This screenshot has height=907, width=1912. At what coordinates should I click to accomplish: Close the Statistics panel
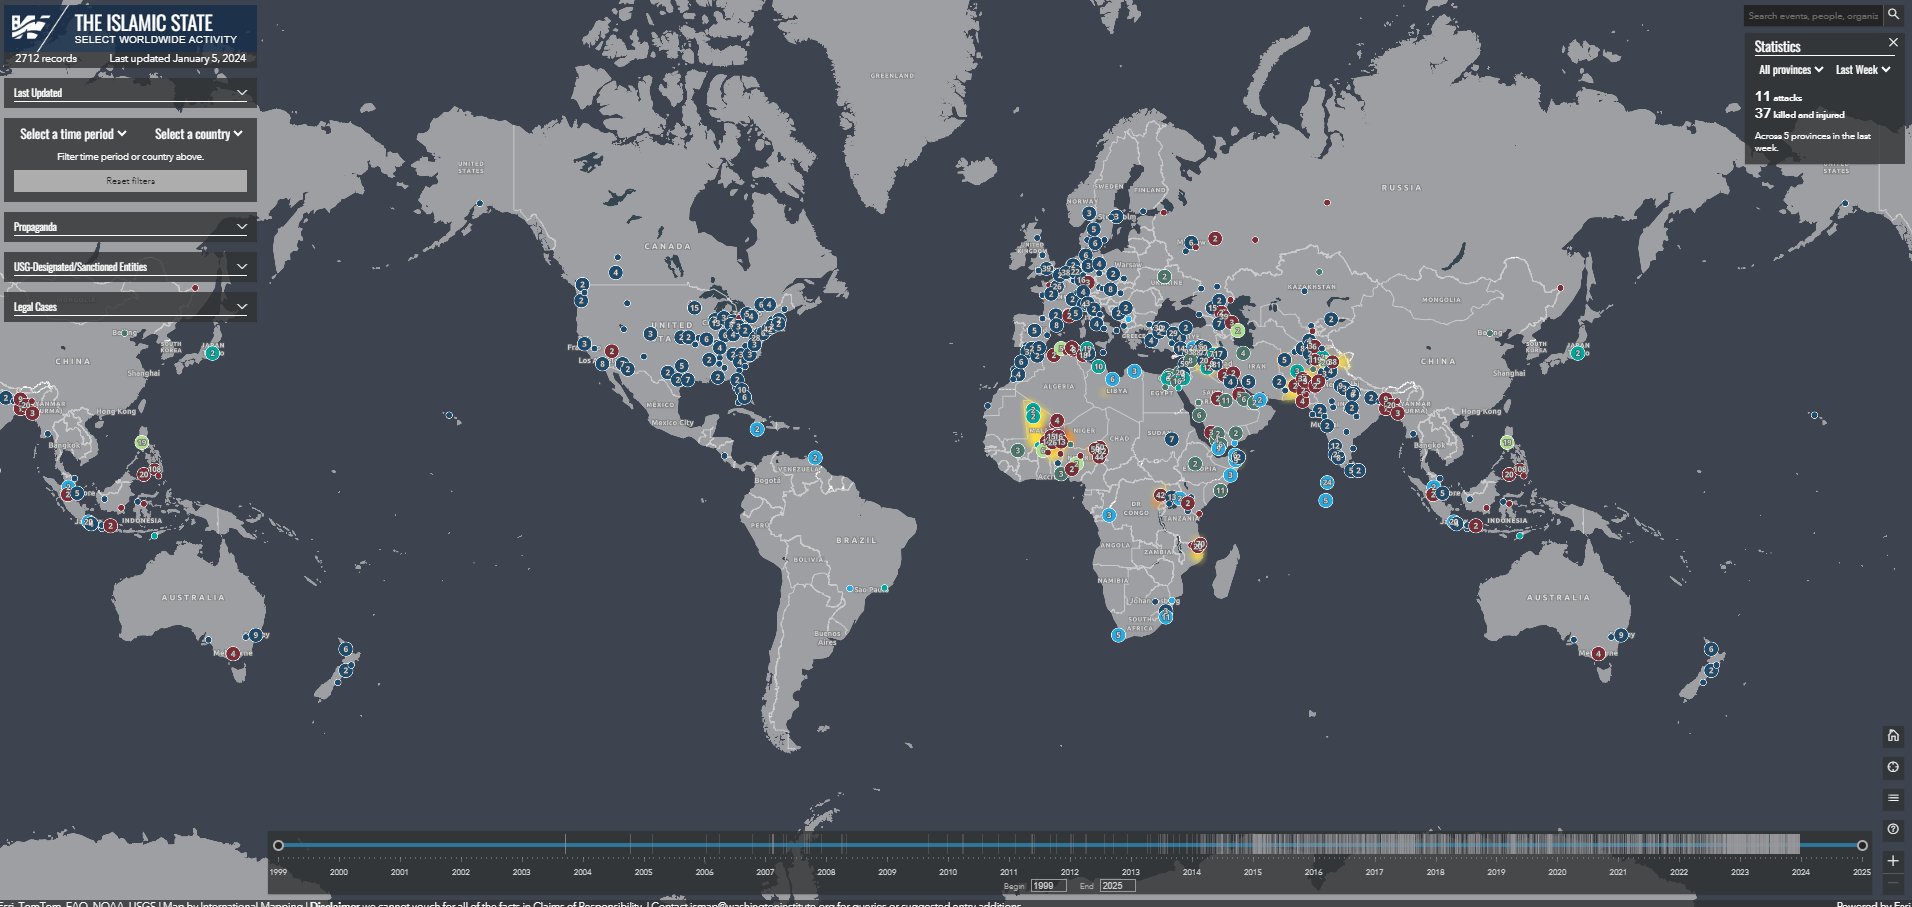[x=1893, y=42]
